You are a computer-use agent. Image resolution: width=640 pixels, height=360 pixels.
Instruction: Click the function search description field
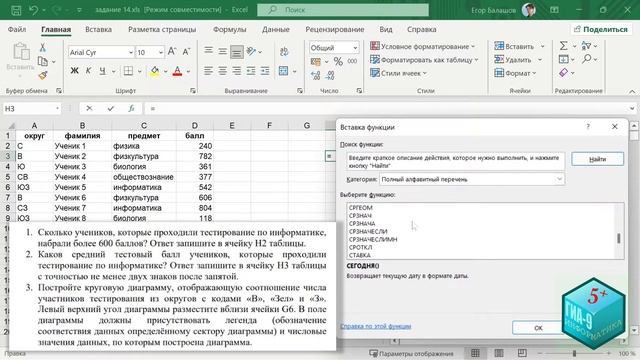[x=456, y=162]
